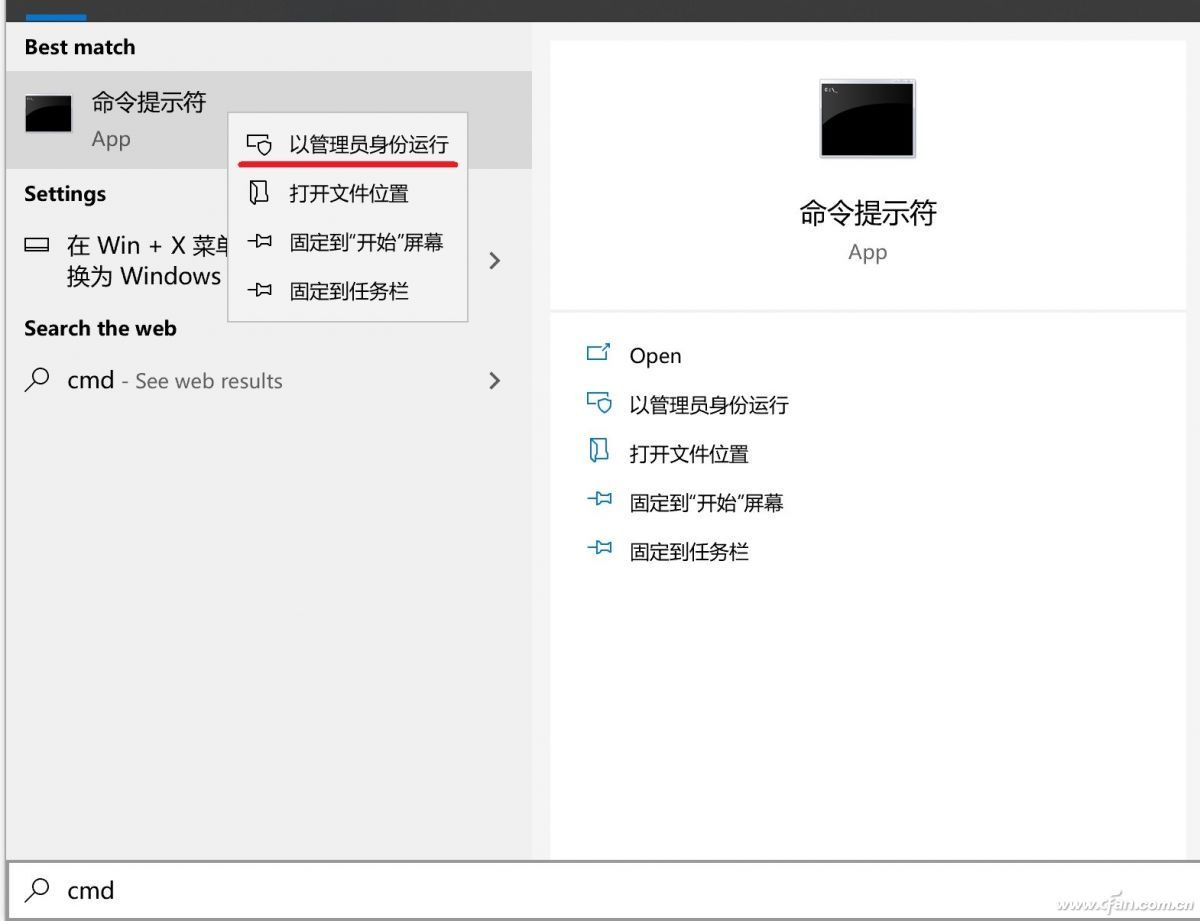Click cmd - See web results
Viewport: 1200px width, 921px height.
coord(176,381)
